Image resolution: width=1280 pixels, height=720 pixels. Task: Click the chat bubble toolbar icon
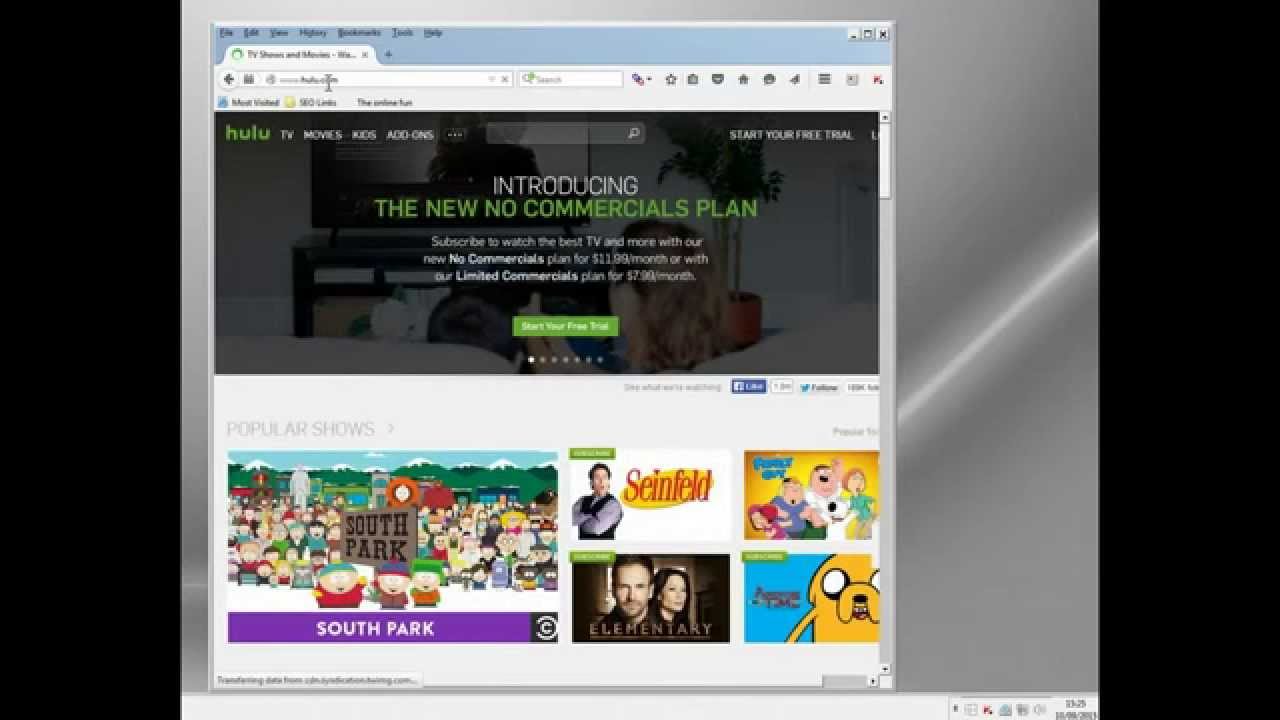769,79
